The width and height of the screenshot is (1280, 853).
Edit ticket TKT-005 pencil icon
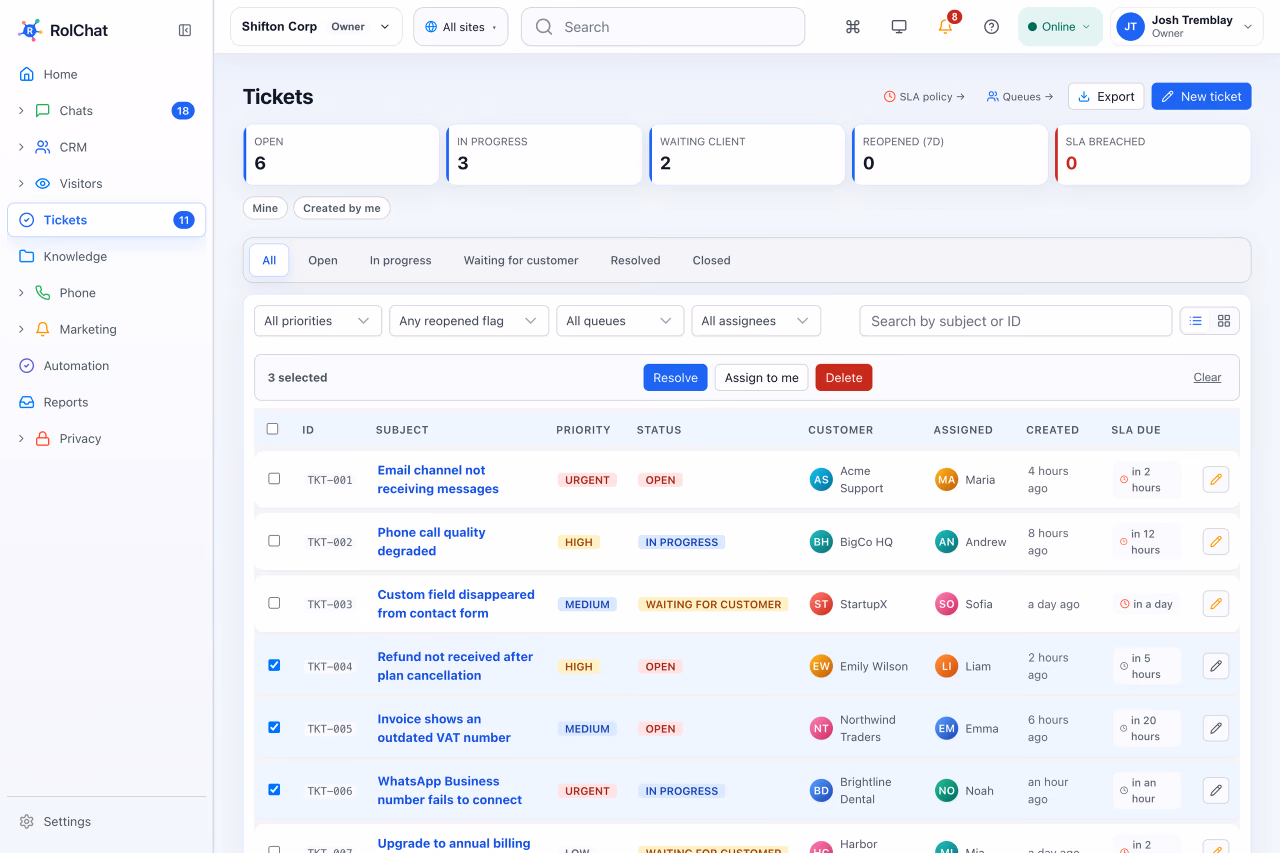1216,728
